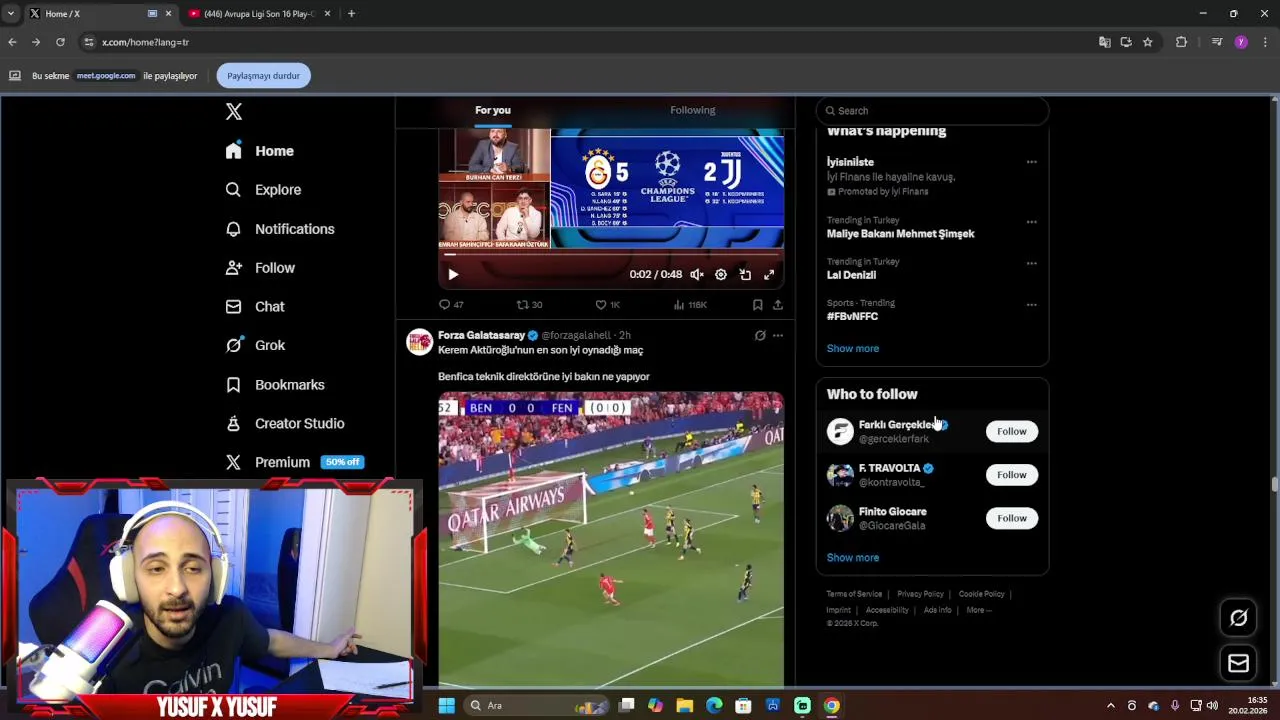Open Explore in the sidebar
This screenshot has height=720, width=1280.
[264, 190]
